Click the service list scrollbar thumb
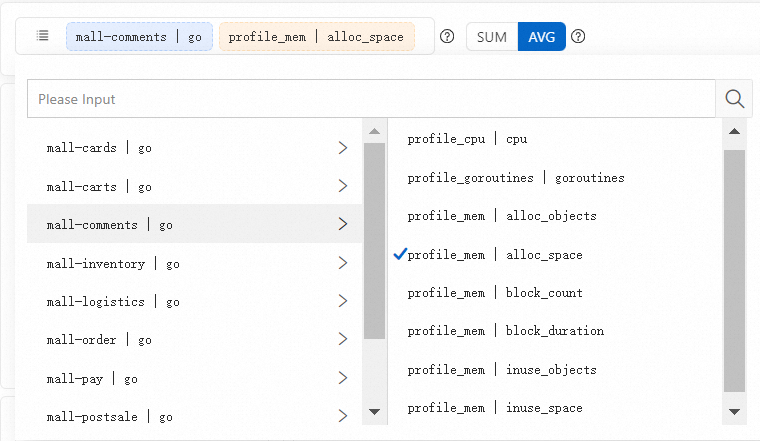760x441 pixels. click(374, 240)
